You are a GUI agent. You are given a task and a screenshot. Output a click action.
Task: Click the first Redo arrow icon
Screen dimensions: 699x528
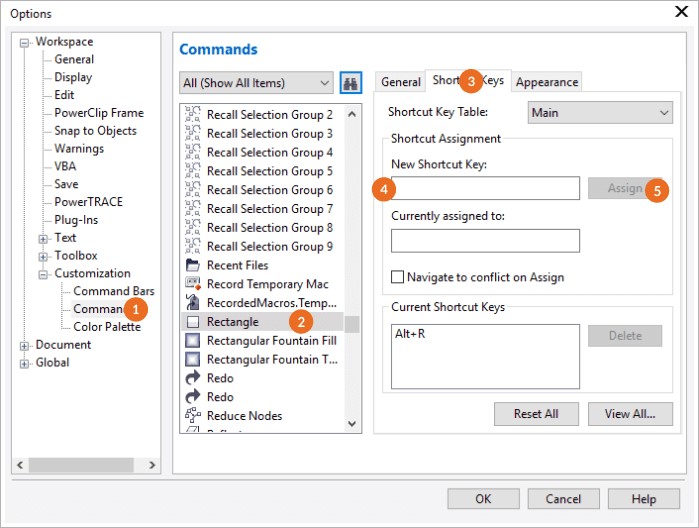193,378
